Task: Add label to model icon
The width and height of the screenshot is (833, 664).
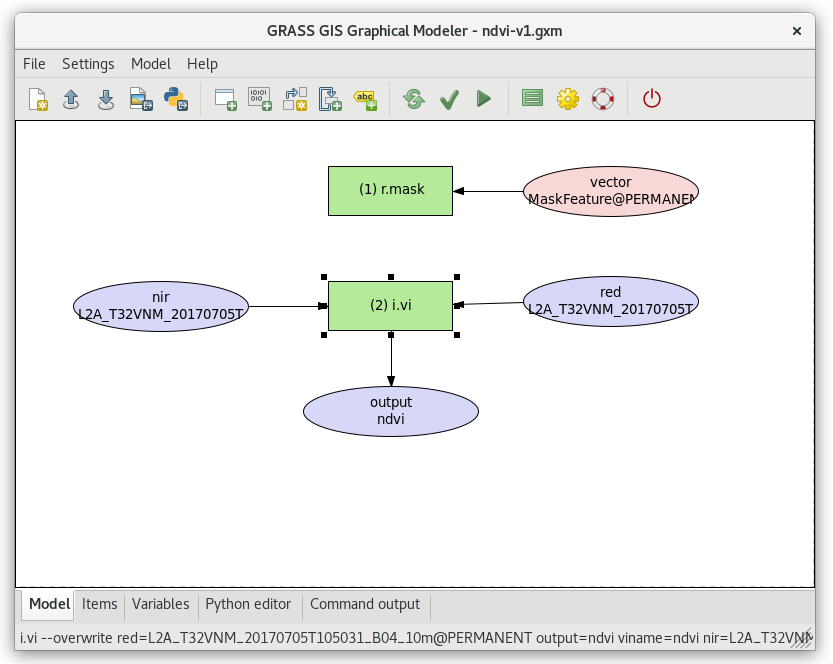Action: pos(365,99)
